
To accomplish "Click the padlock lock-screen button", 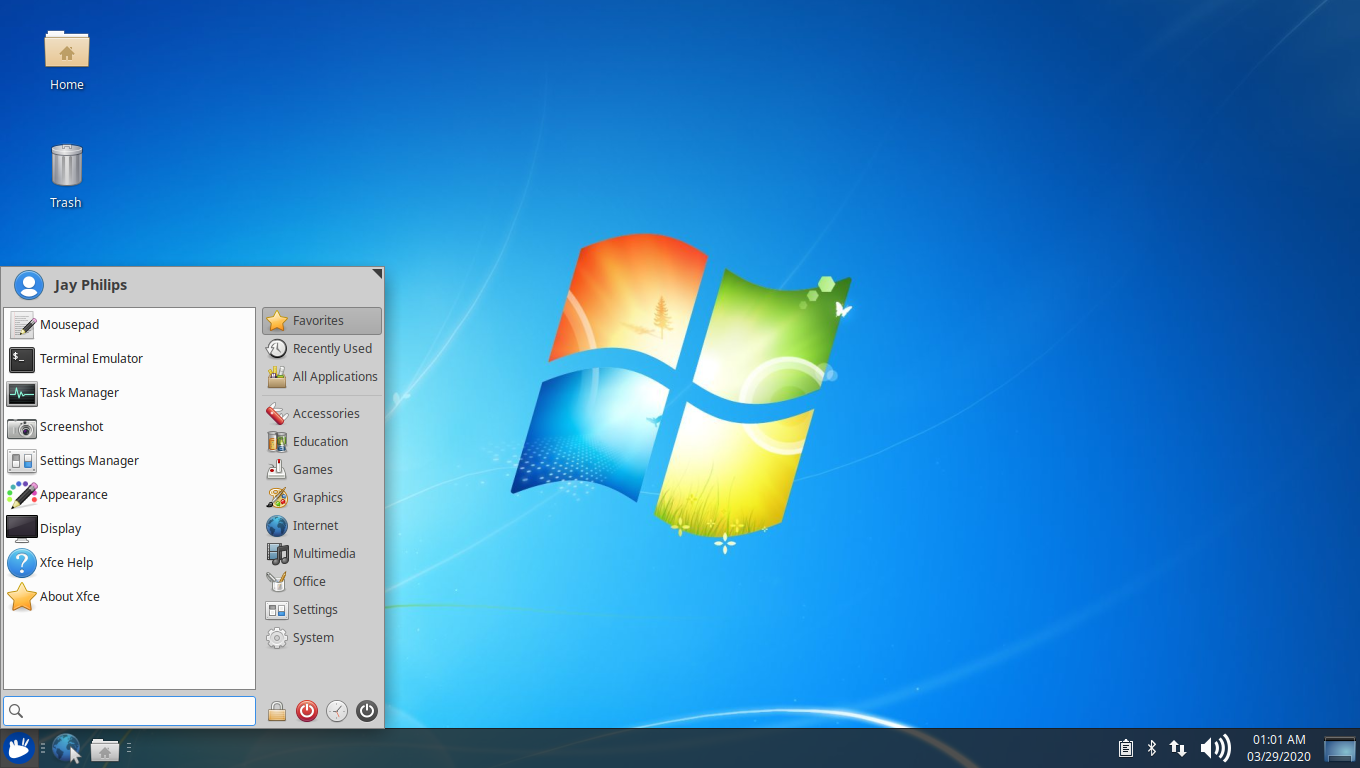I will 277,711.
